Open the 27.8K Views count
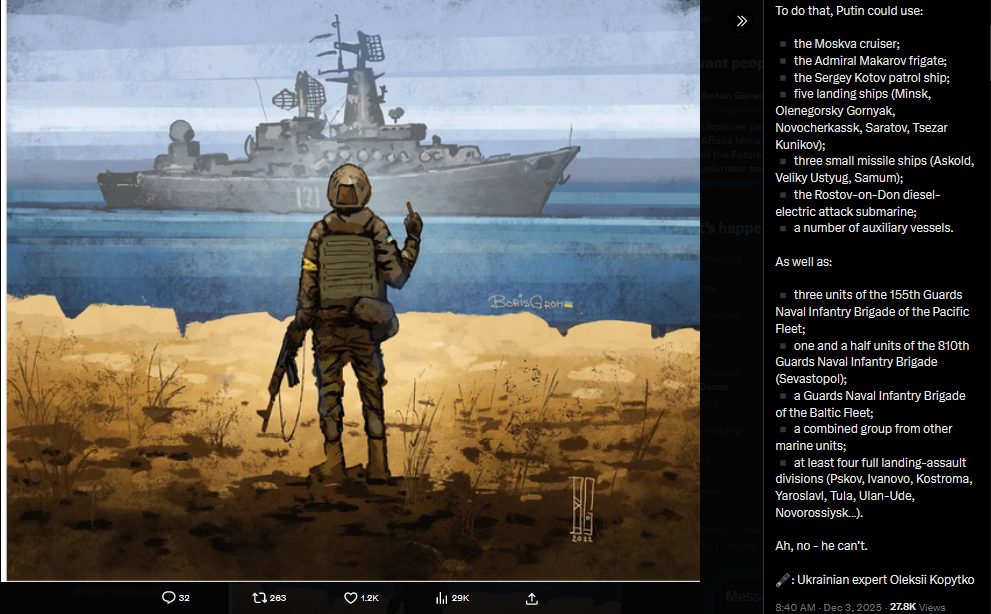The image size is (991, 614). coord(918,607)
